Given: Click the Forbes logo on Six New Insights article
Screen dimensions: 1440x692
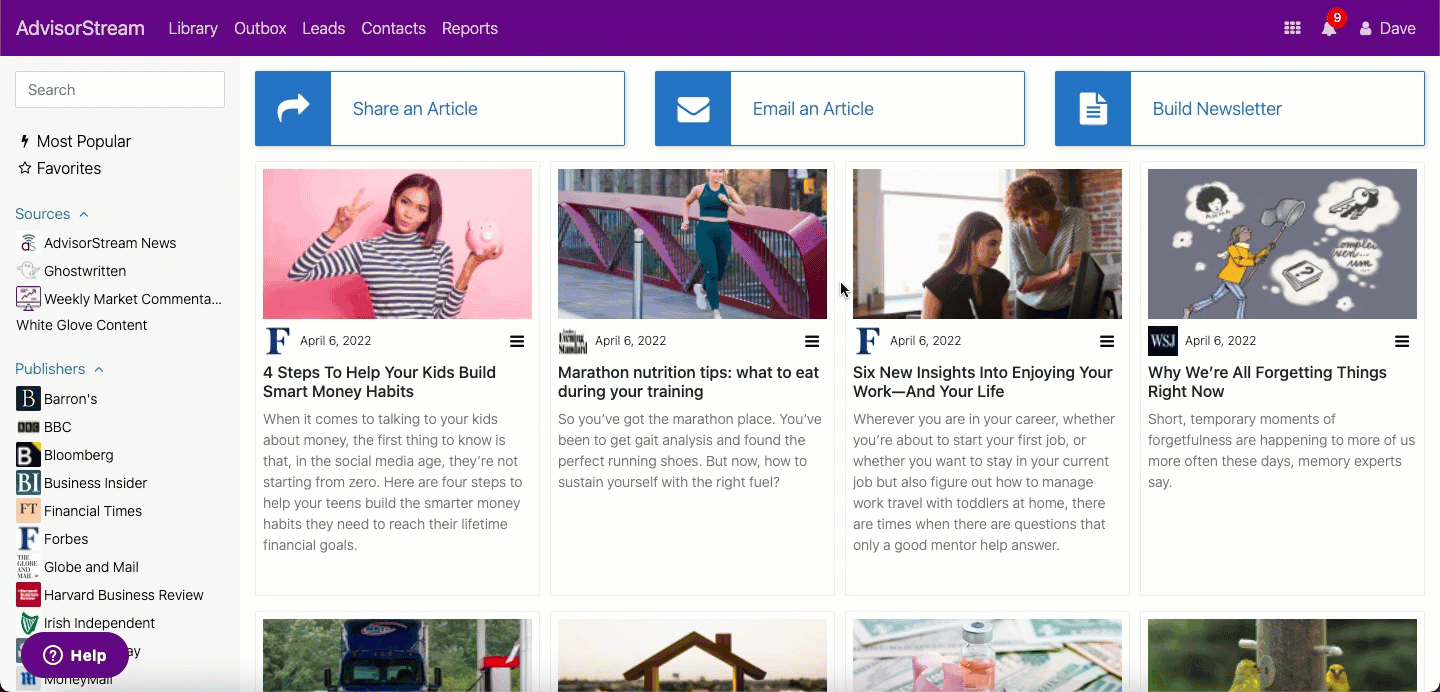Looking at the screenshot, I should click(x=868, y=341).
